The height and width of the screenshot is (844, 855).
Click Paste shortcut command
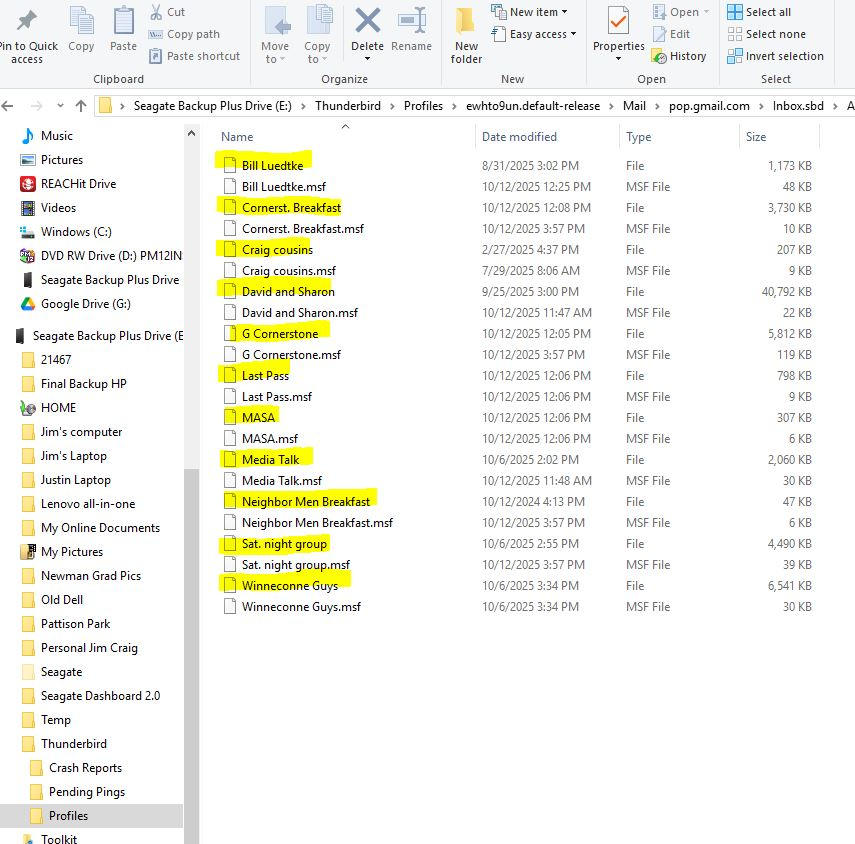(x=194, y=56)
